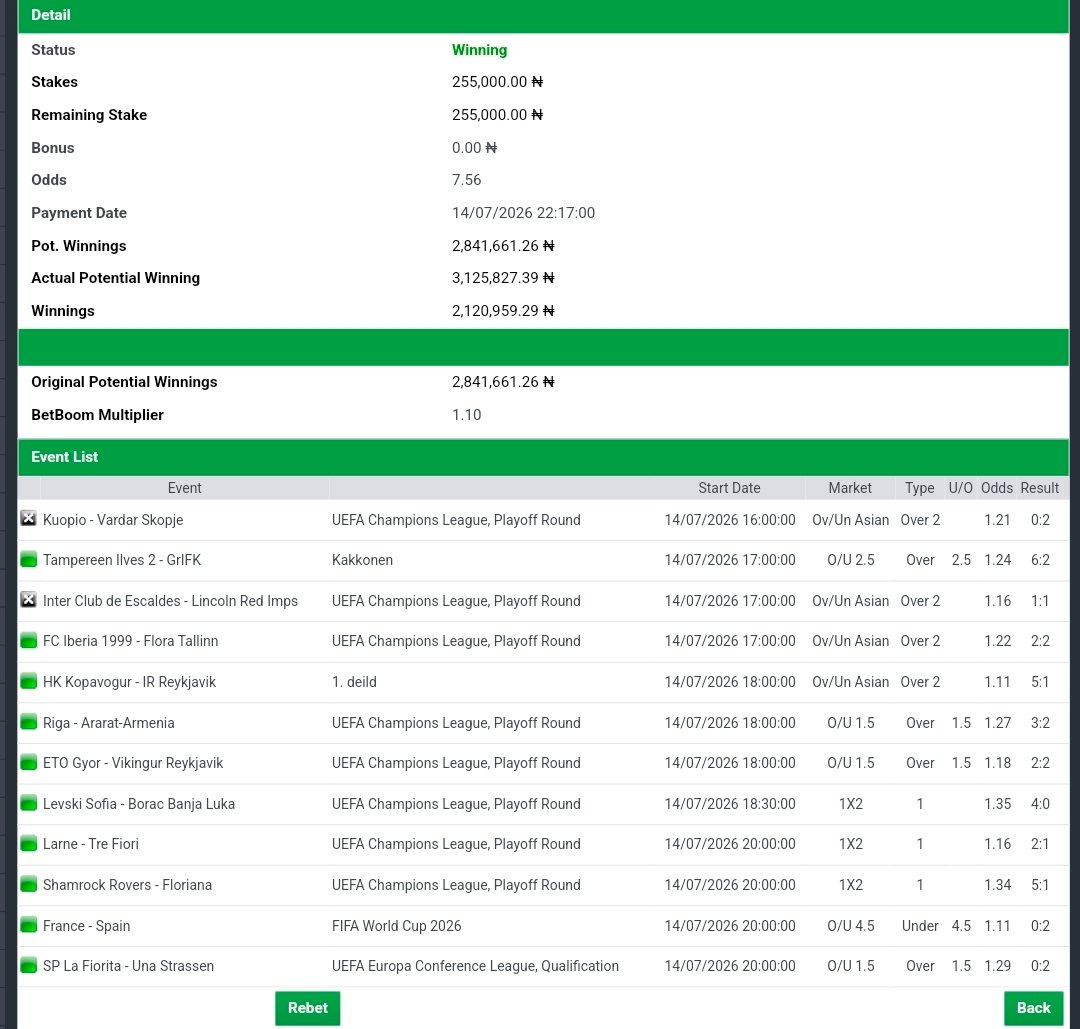Click the O/U 4.5 market in France - Spain row
The height and width of the screenshot is (1029, 1080).
click(x=851, y=926)
